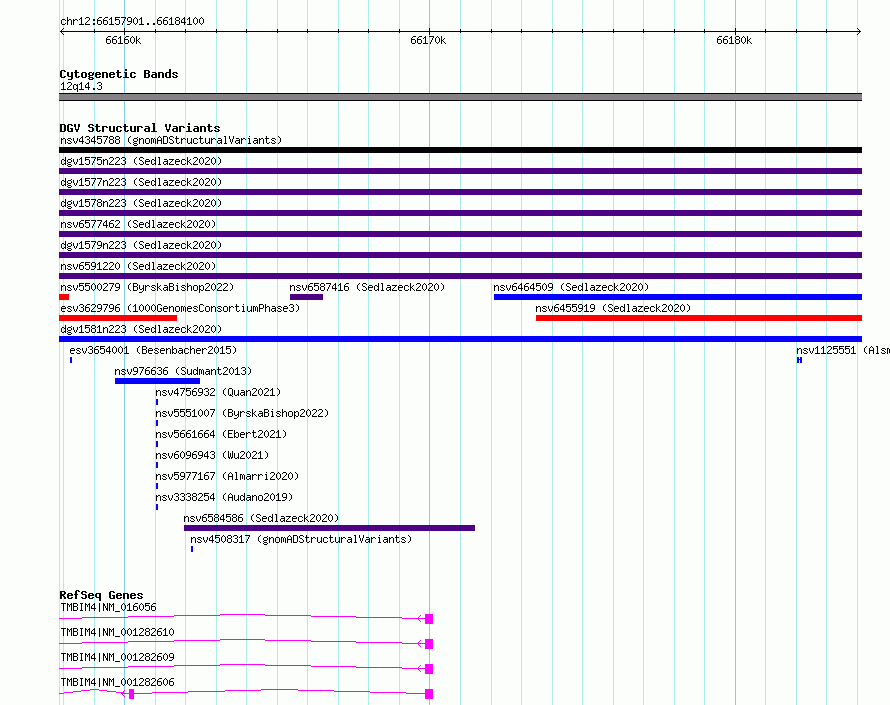Screen dimensions: 890x705
Task: Click the nsv5551007 (ByrskaBishop2022) label
Action: click(242, 413)
